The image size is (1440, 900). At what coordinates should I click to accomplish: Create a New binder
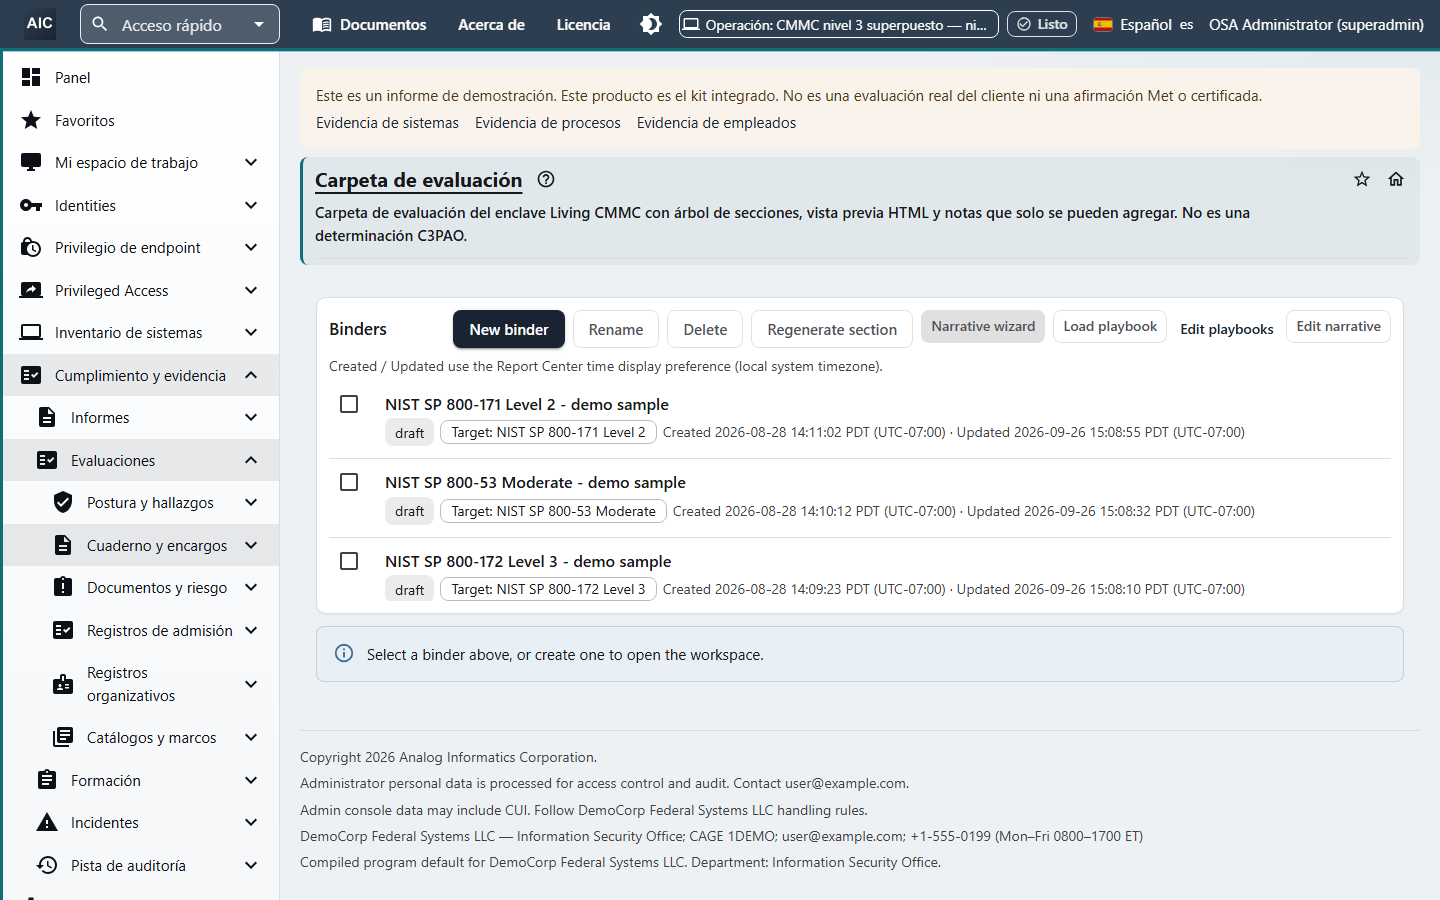click(509, 329)
